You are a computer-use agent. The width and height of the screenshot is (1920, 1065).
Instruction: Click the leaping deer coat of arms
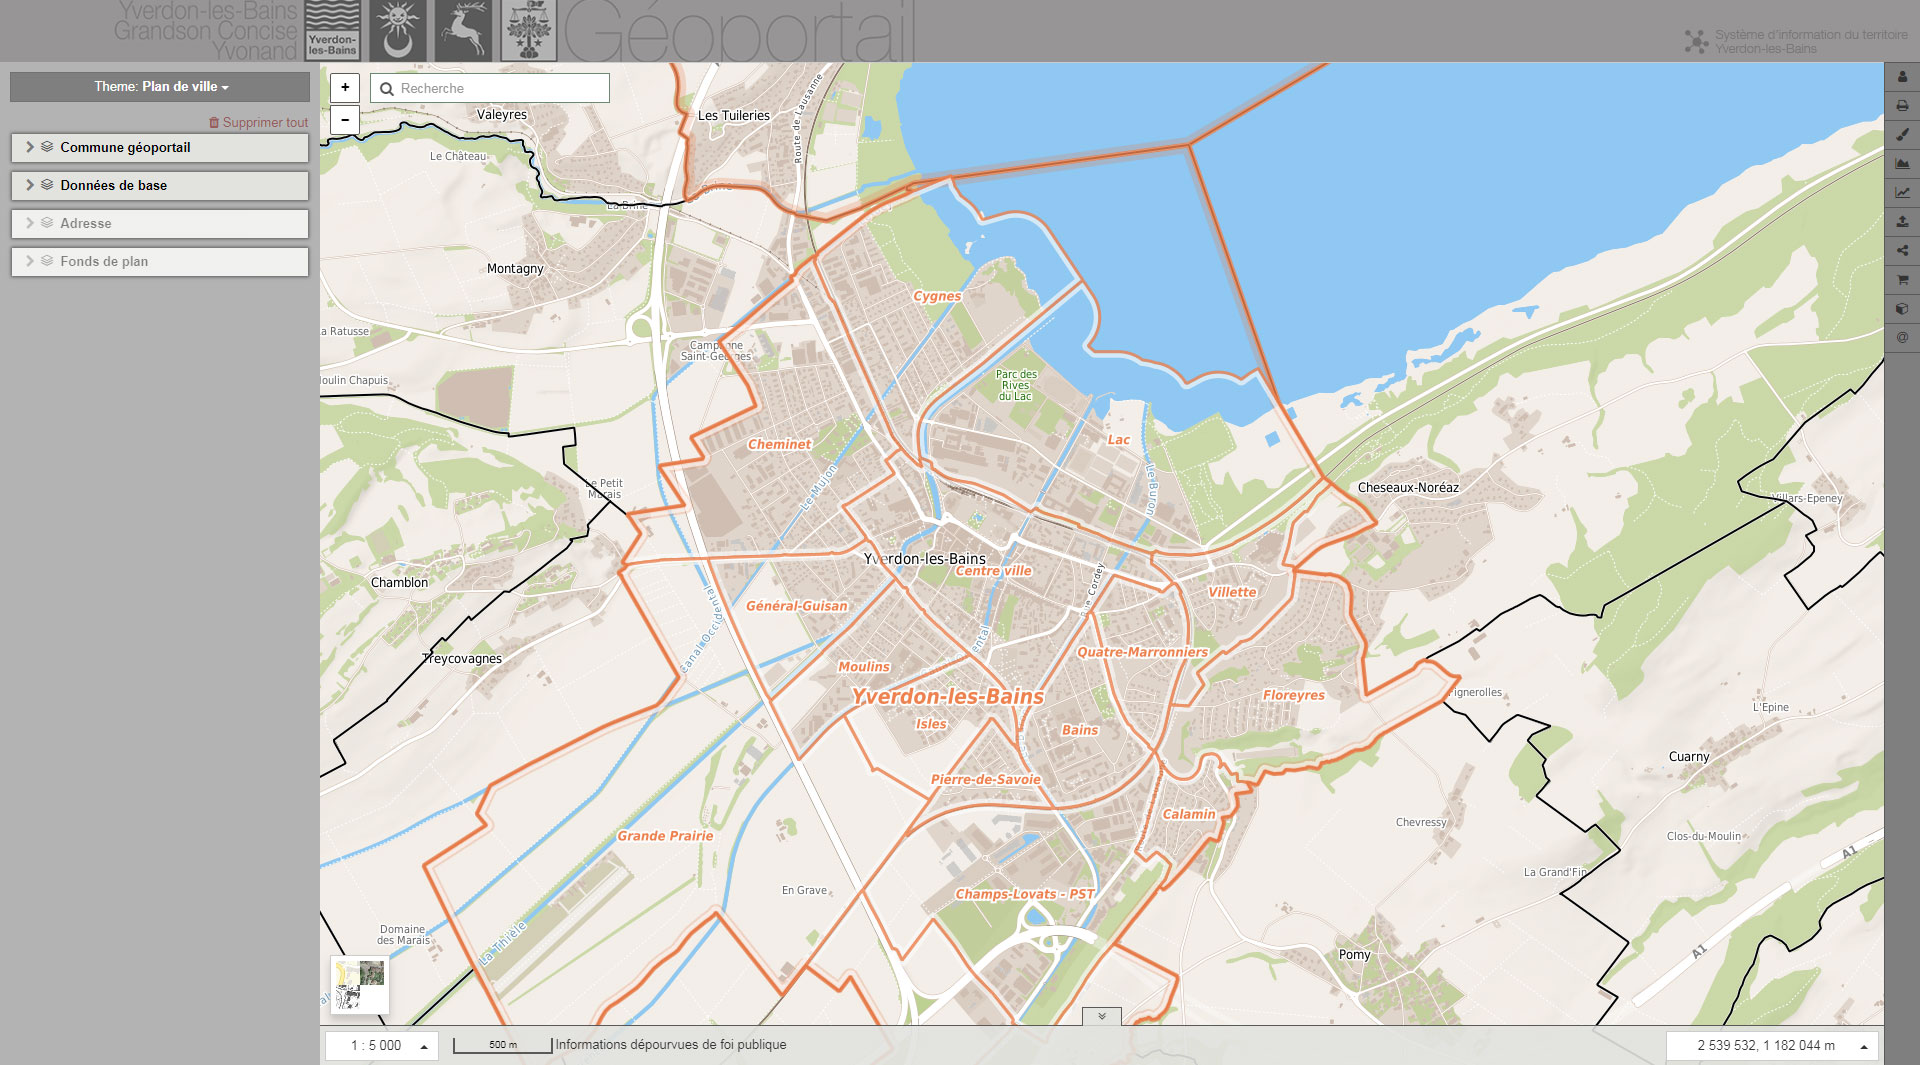[463, 30]
